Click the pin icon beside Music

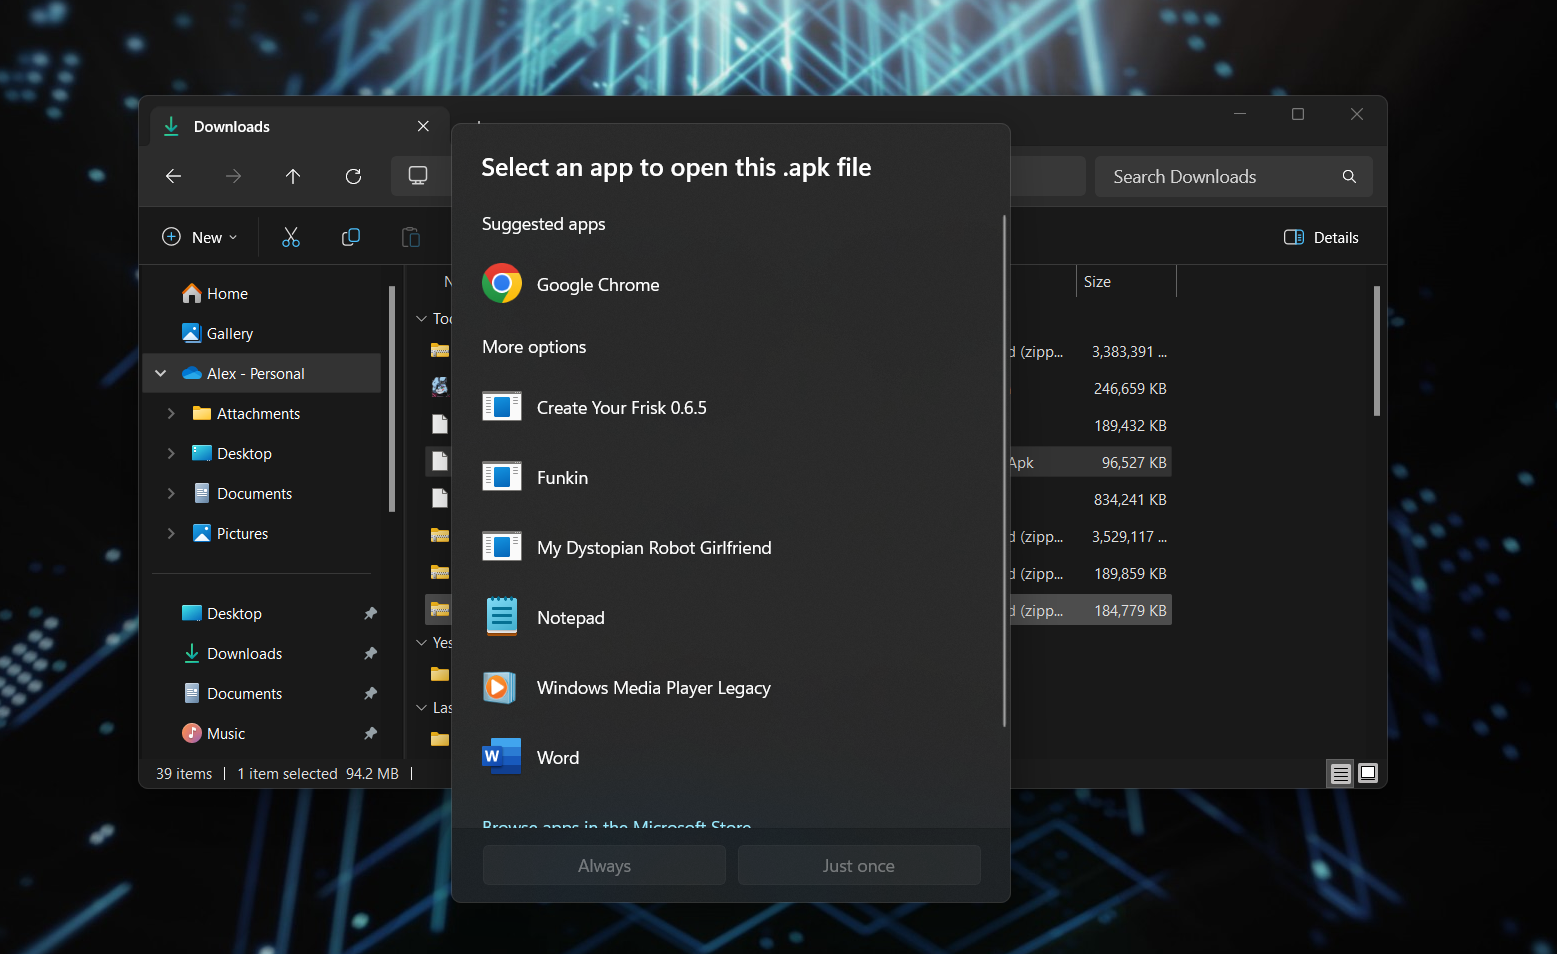tap(370, 733)
